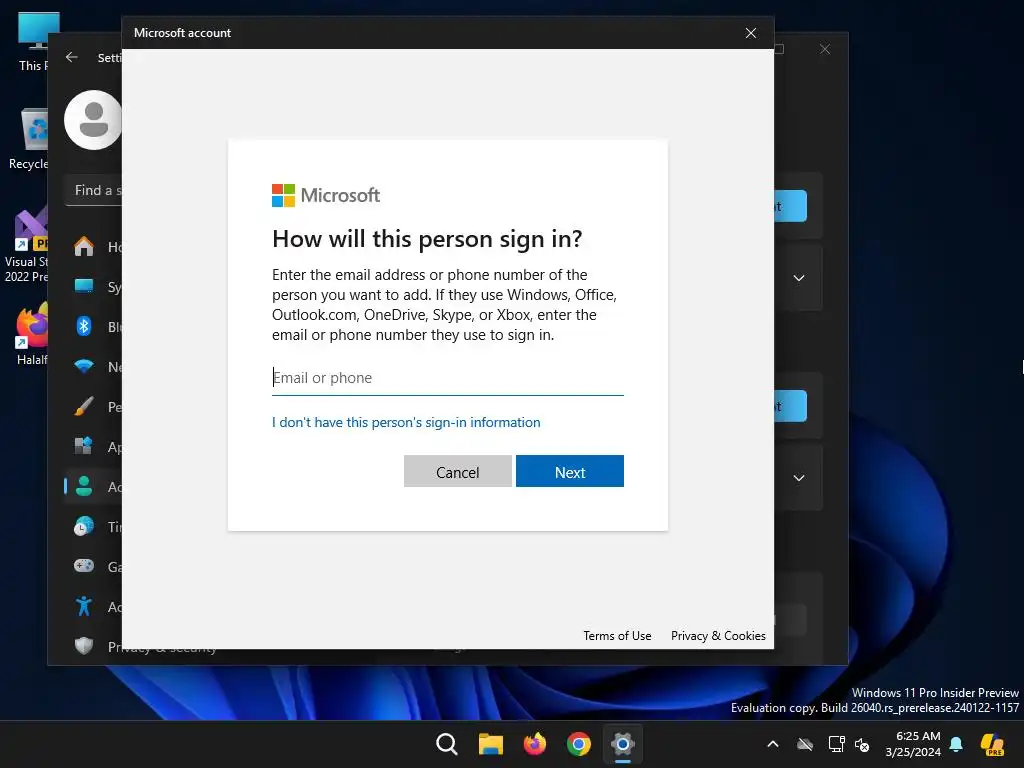This screenshot has width=1024, height=768.
Task: Click the Email or phone input field
Action: [x=447, y=378]
